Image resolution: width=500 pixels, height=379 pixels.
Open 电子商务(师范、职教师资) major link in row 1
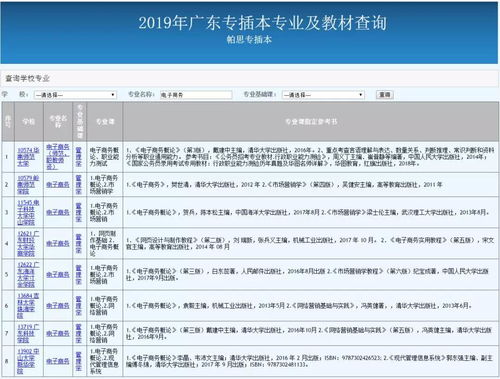tap(58, 157)
